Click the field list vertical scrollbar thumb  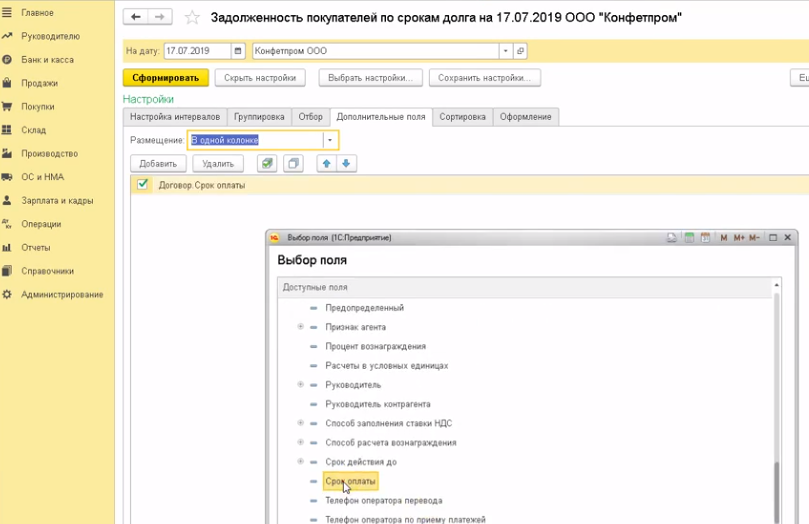pos(777,490)
